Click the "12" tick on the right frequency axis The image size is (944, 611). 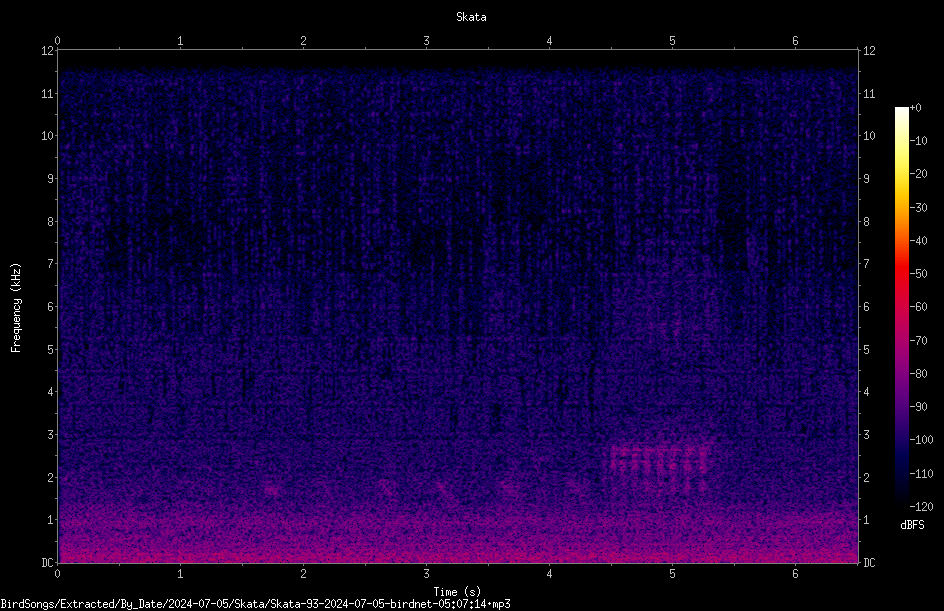(869, 51)
